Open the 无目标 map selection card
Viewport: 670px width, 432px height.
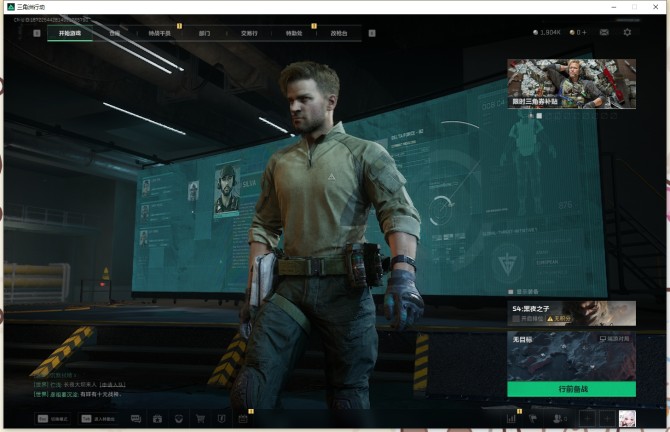pyautogui.click(x=571, y=356)
